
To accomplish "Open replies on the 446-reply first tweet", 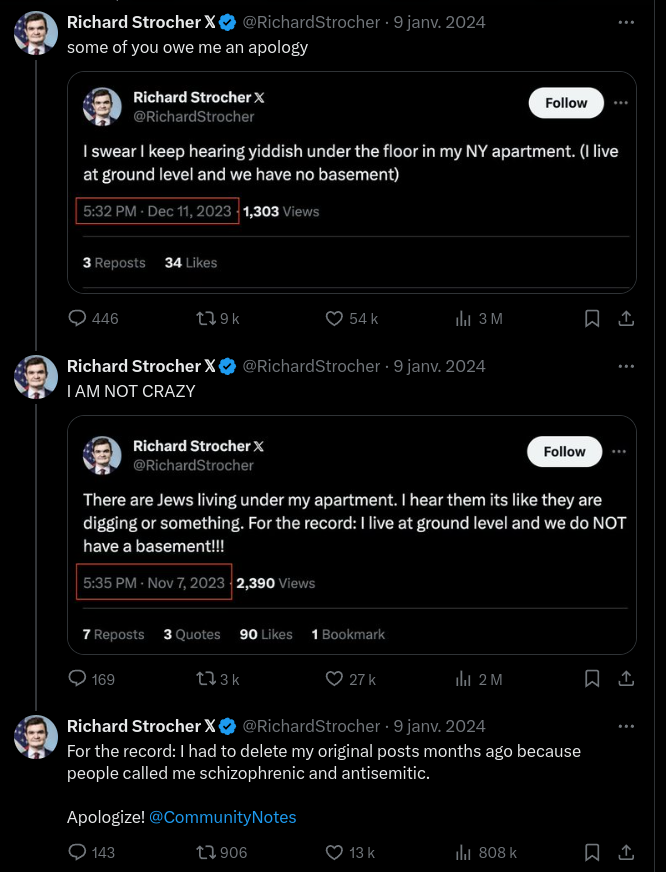I will pos(93,319).
